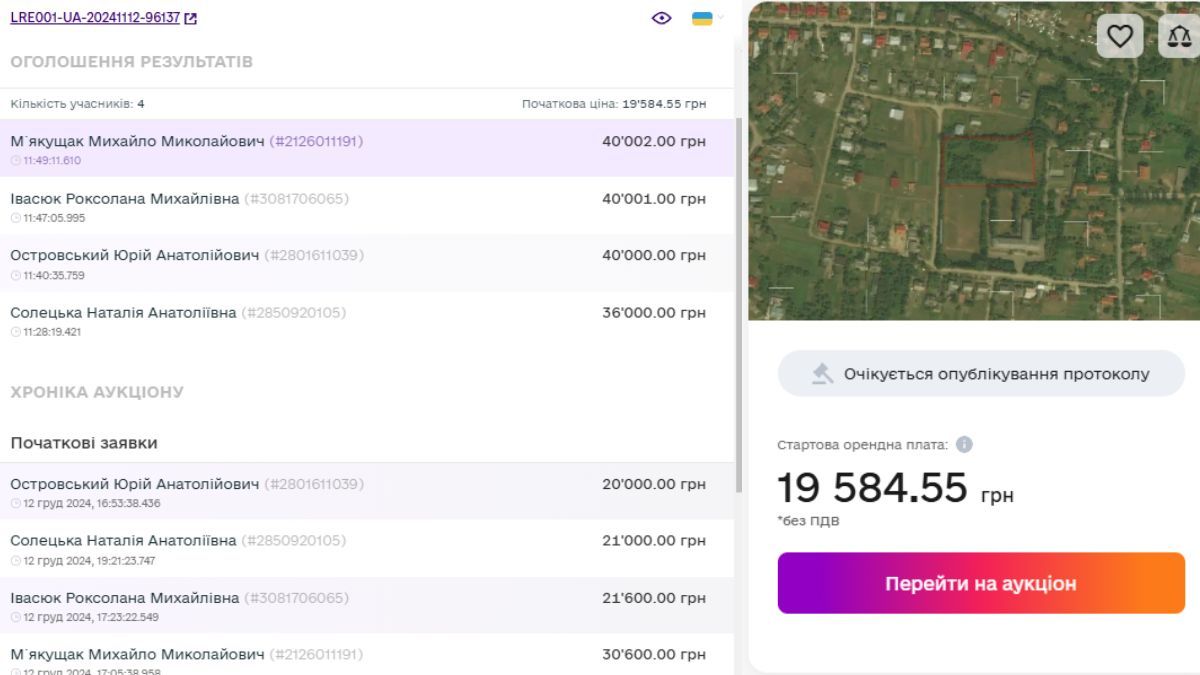This screenshot has height=675, width=1200.
Task: Click the info icon beside Стартова орендна плата
Action: point(964,445)
